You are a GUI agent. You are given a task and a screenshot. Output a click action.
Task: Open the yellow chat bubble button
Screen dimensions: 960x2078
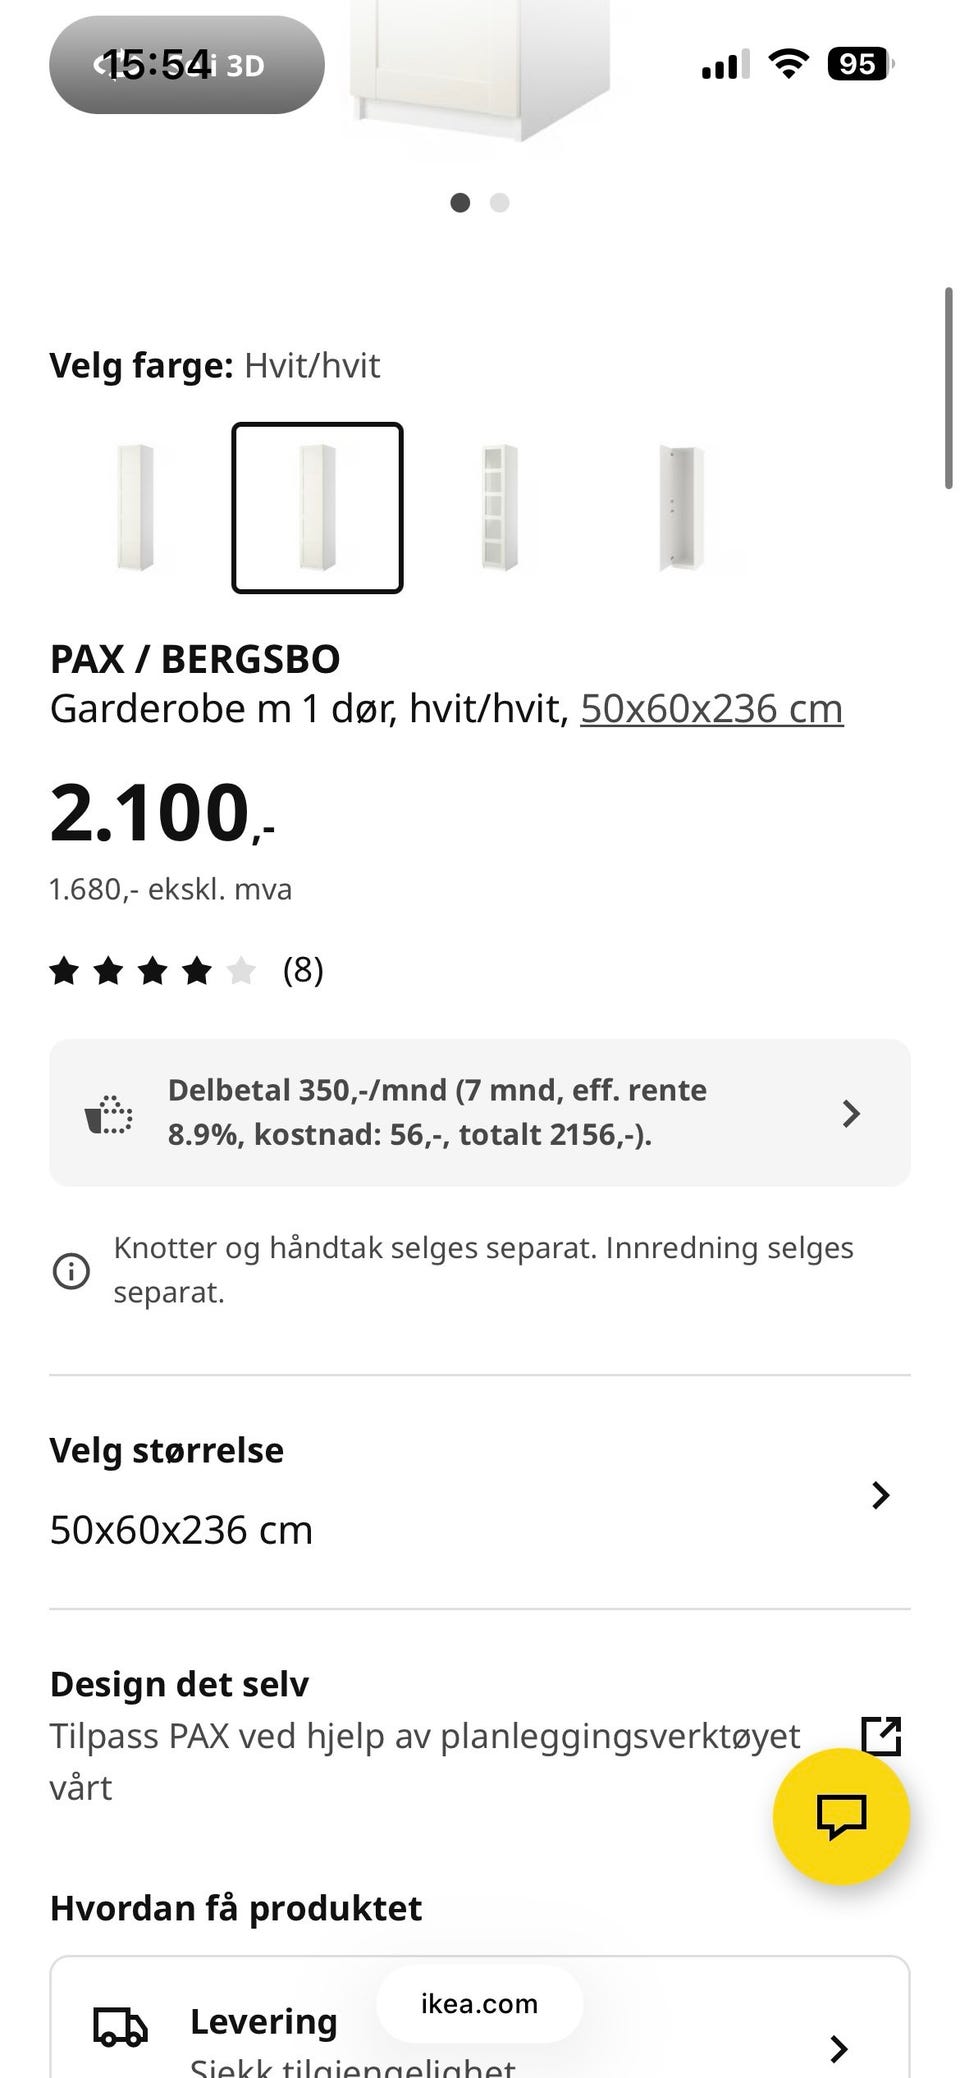[841, 1816]
